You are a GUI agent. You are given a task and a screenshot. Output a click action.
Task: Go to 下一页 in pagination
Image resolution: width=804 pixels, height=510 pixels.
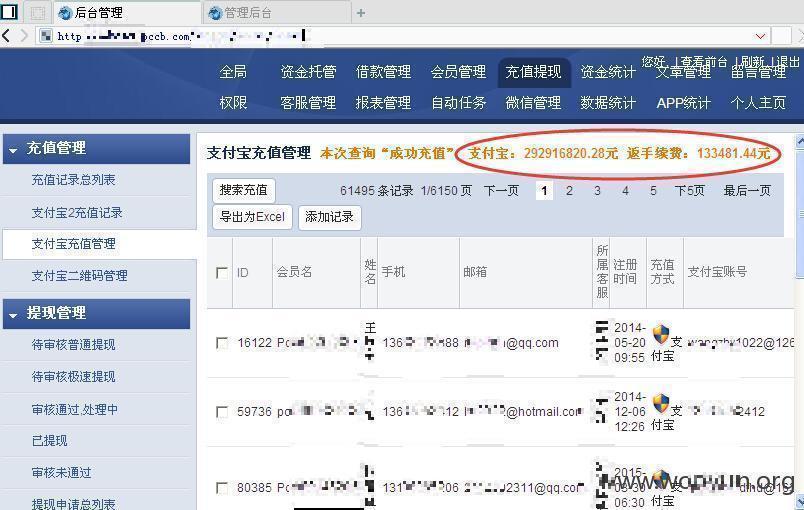click(501, 191)
